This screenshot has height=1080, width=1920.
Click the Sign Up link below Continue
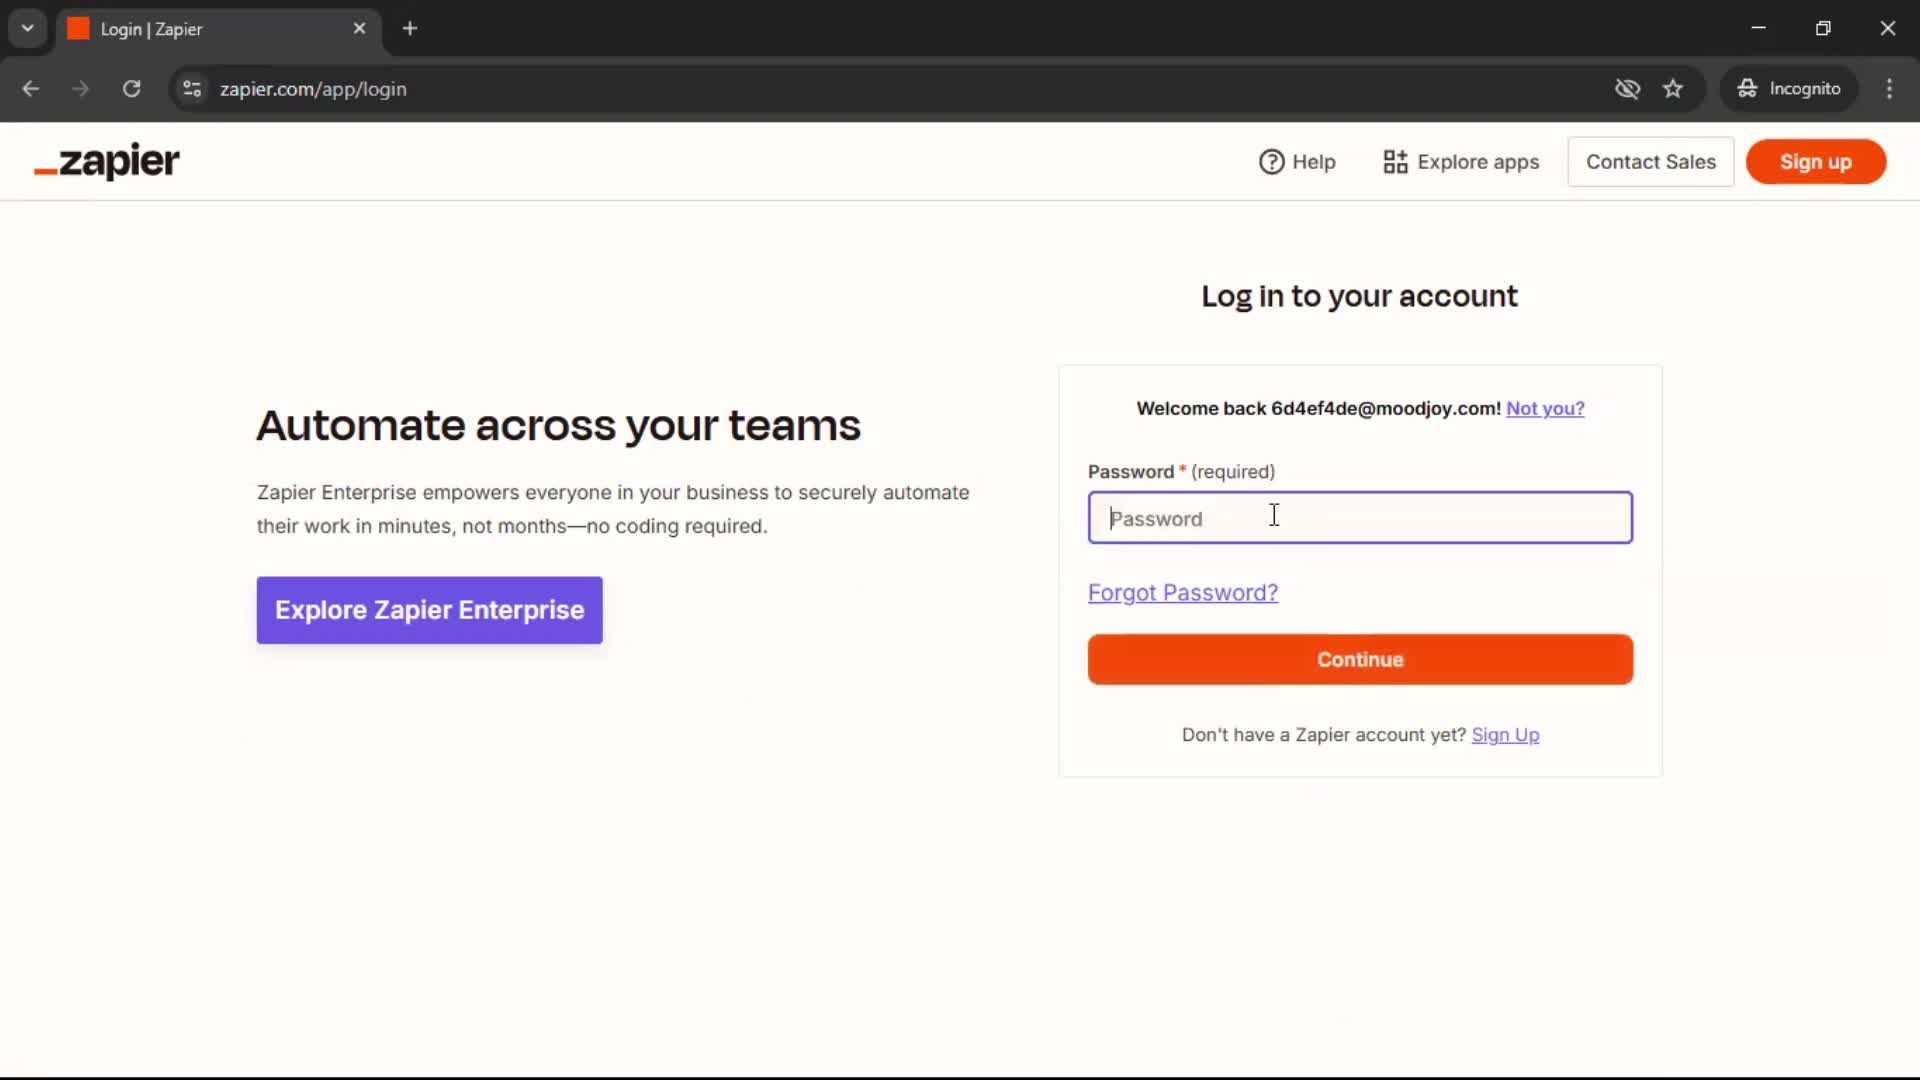click(1505, 735)
